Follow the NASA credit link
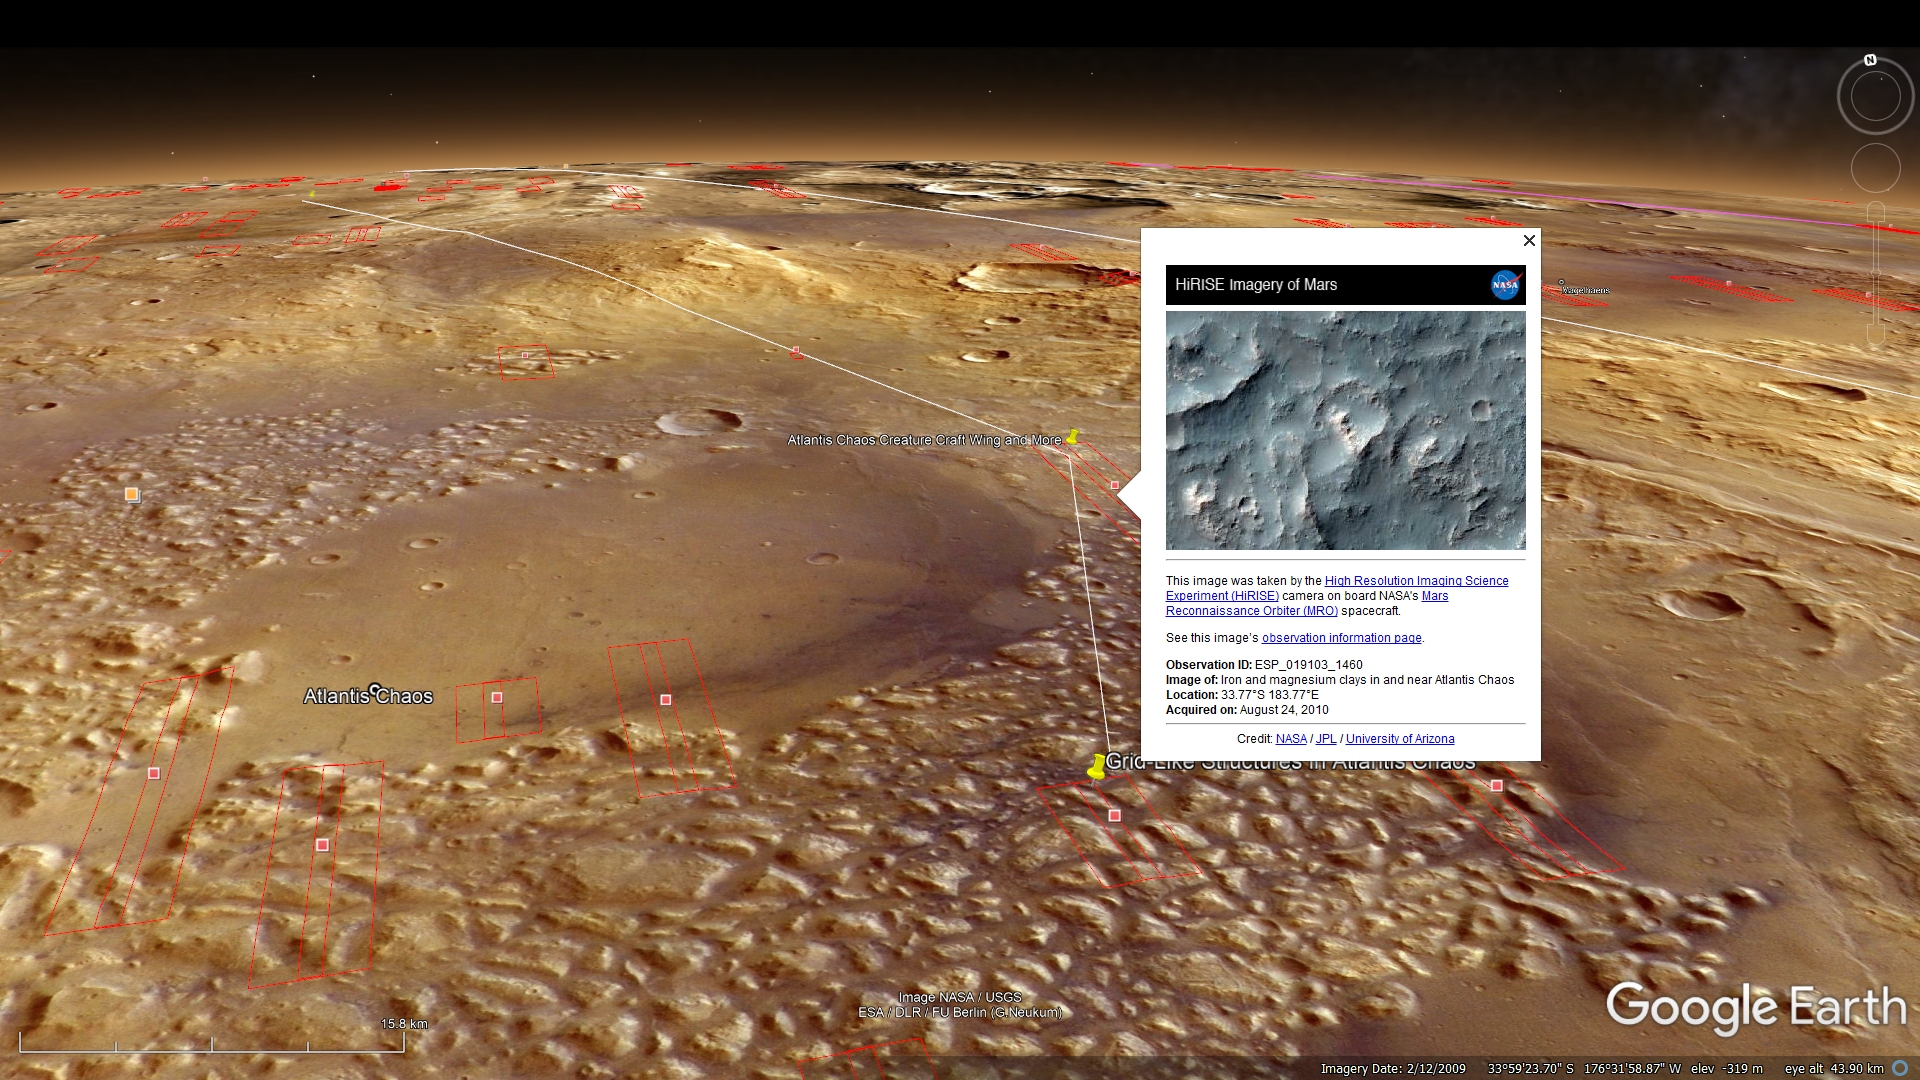 click(1291, 739)
